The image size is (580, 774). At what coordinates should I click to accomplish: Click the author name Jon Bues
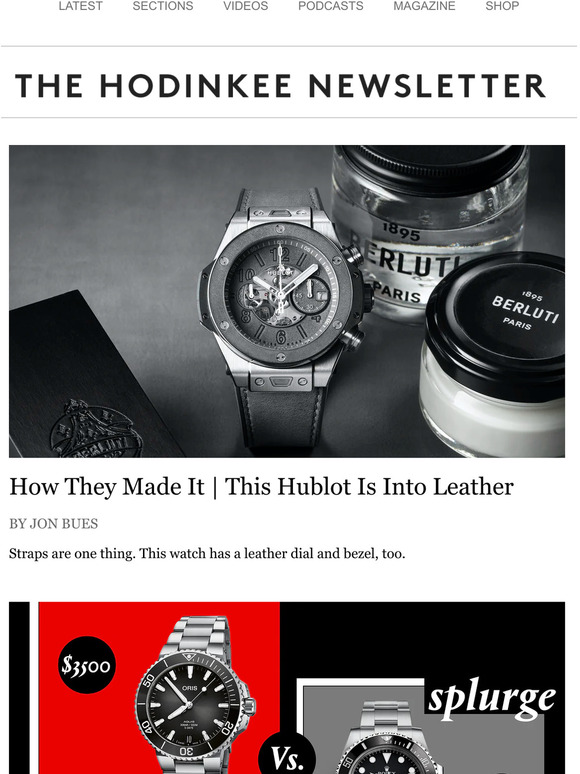pyautogui.click(x=64, y=524)
